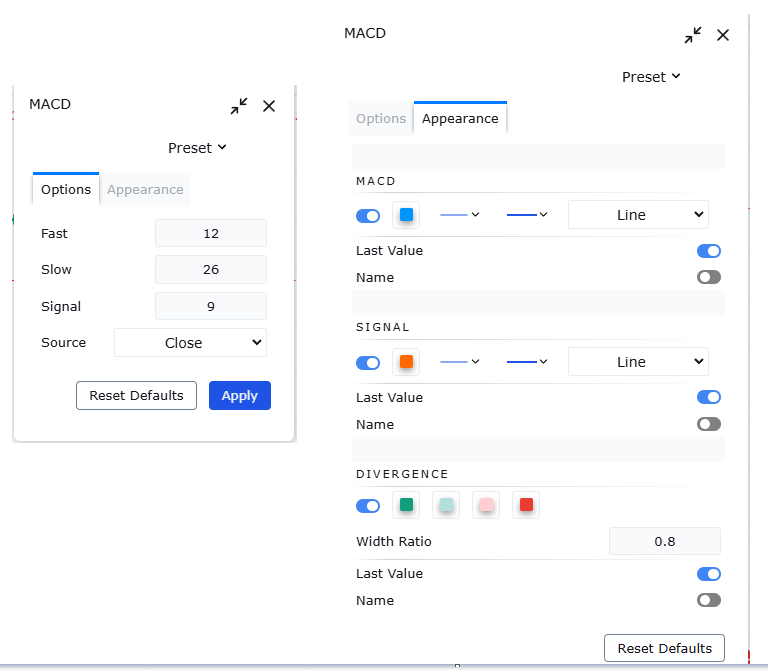Collapse the right MACD appearance panel
This screenshot has height=670, width=768.
click(x=693, y=35)
